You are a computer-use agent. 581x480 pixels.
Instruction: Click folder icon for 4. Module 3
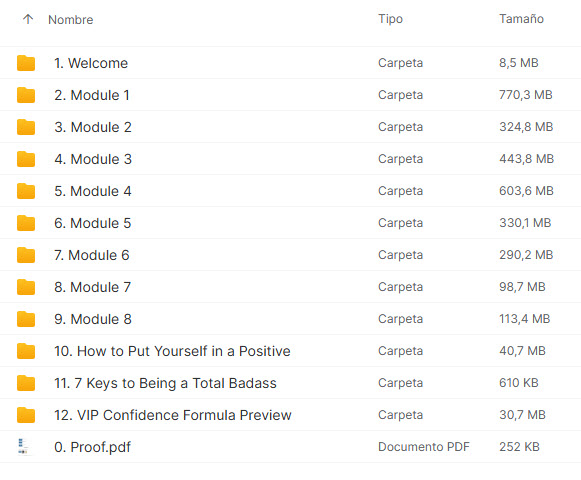(x=26, y=159)
